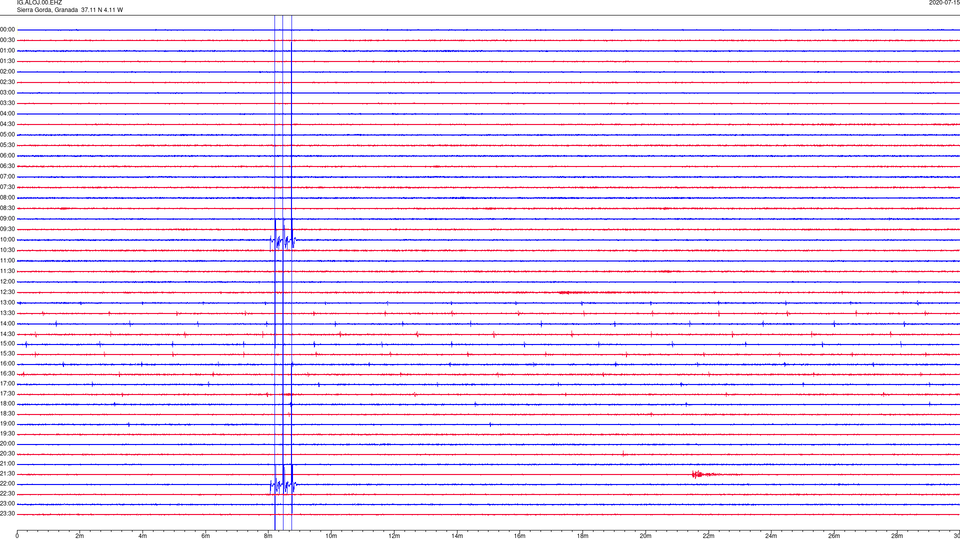Viewport: 960px width, 540px height.
Task: Select the 13:00 trace time label
Action: click(8, 302)
